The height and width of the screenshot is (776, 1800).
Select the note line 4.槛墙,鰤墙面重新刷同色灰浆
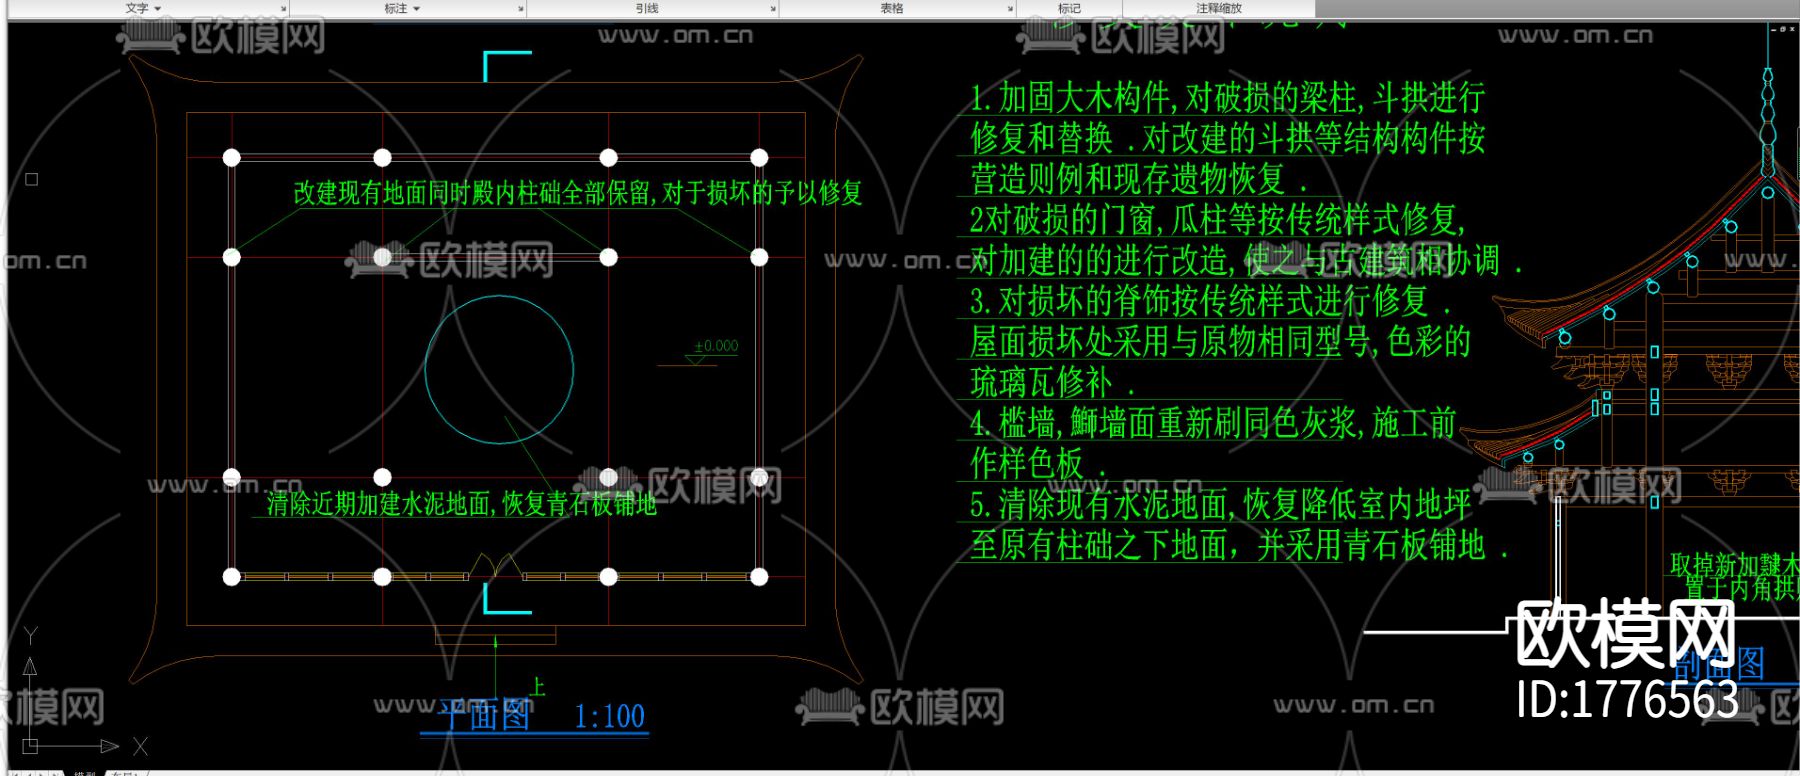click(1212, 423)
